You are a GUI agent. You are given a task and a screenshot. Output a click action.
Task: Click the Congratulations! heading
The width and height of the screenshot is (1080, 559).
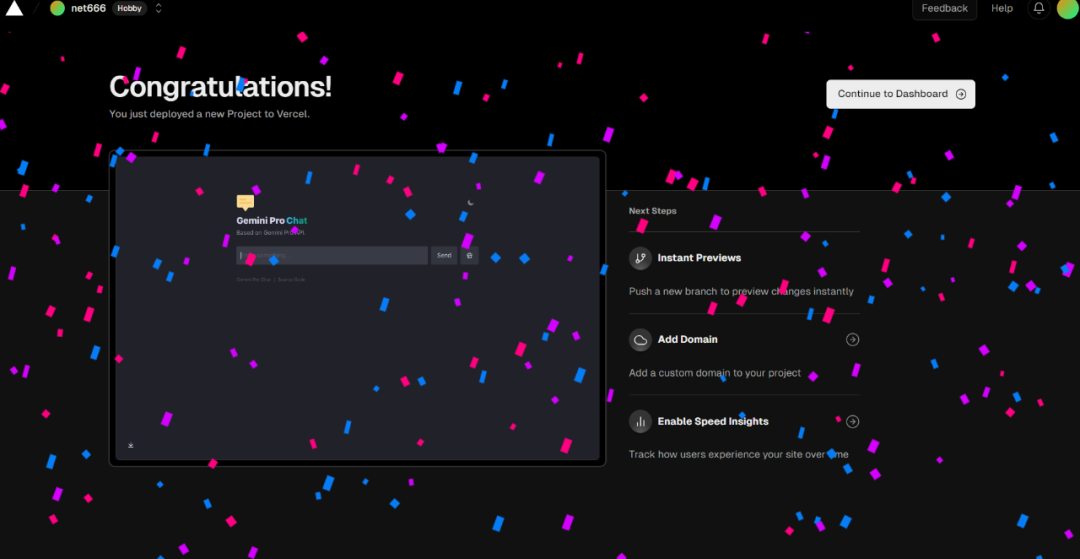click(220, 87)
